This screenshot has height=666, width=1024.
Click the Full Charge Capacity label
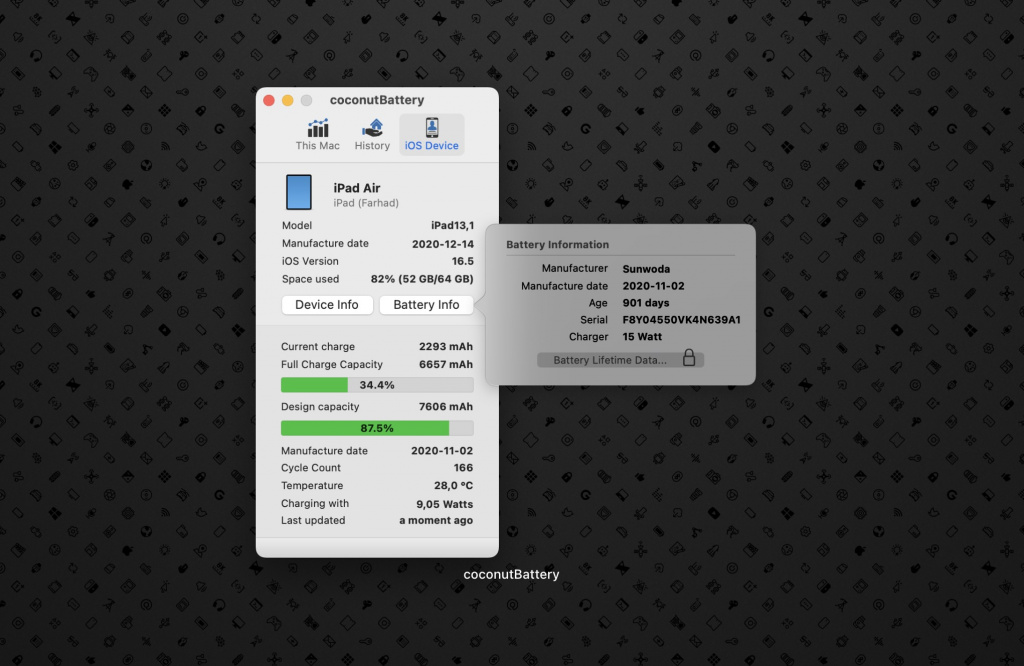click(x=332, y=364)
